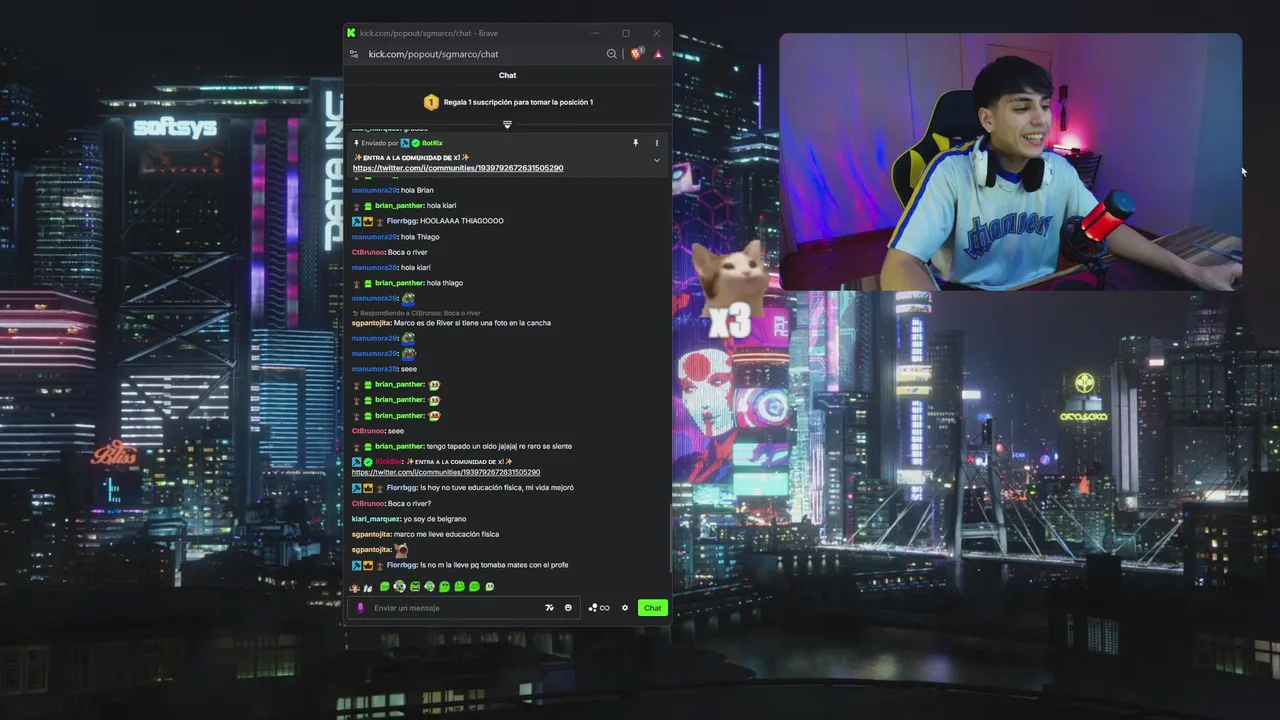Click the Kick logo in the title bar

tap(351, 33)
